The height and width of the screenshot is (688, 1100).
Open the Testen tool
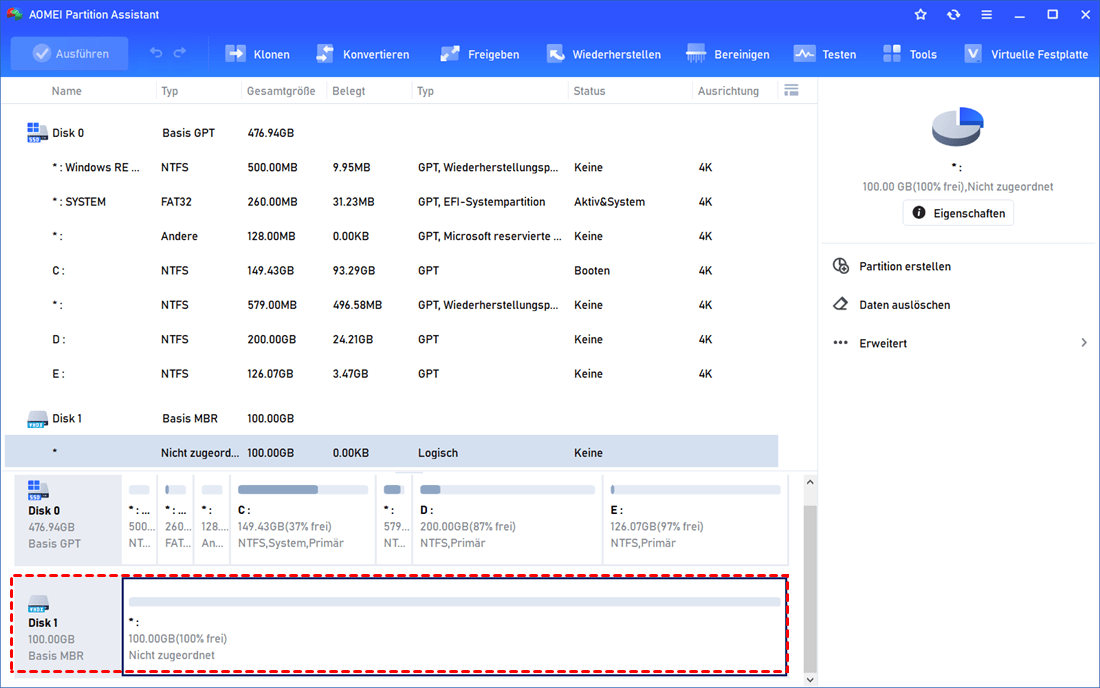click(804, 54)
